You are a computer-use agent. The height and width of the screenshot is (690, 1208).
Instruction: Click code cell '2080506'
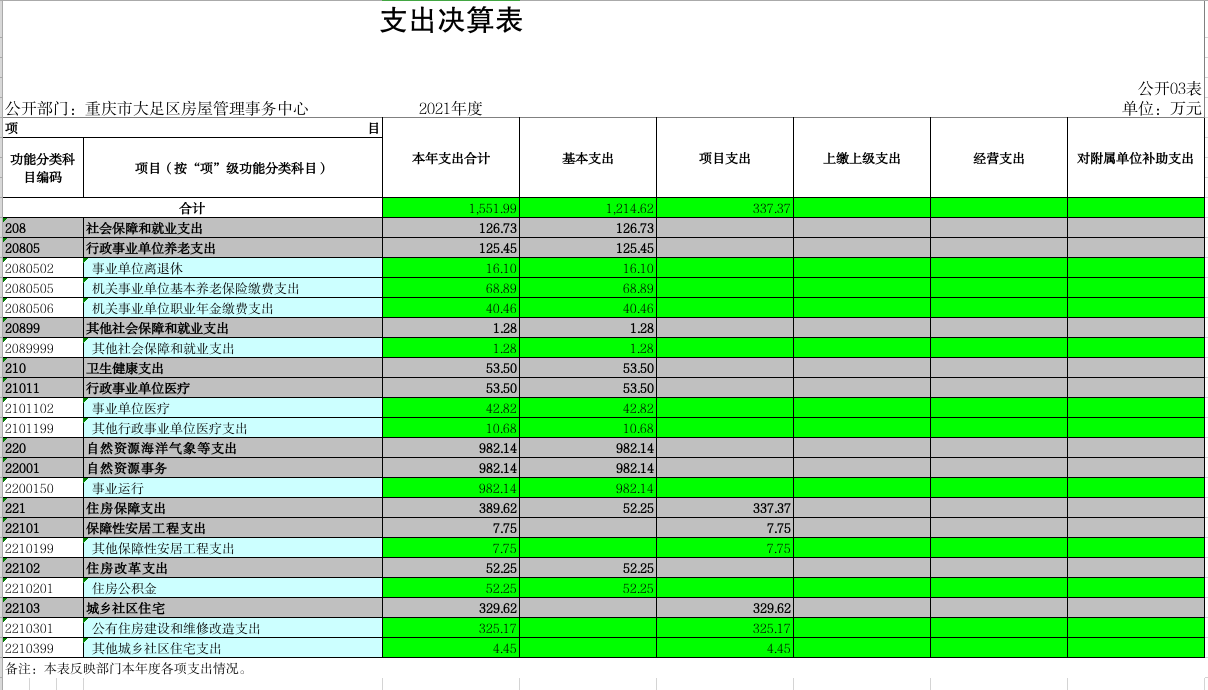click(43, 308)
